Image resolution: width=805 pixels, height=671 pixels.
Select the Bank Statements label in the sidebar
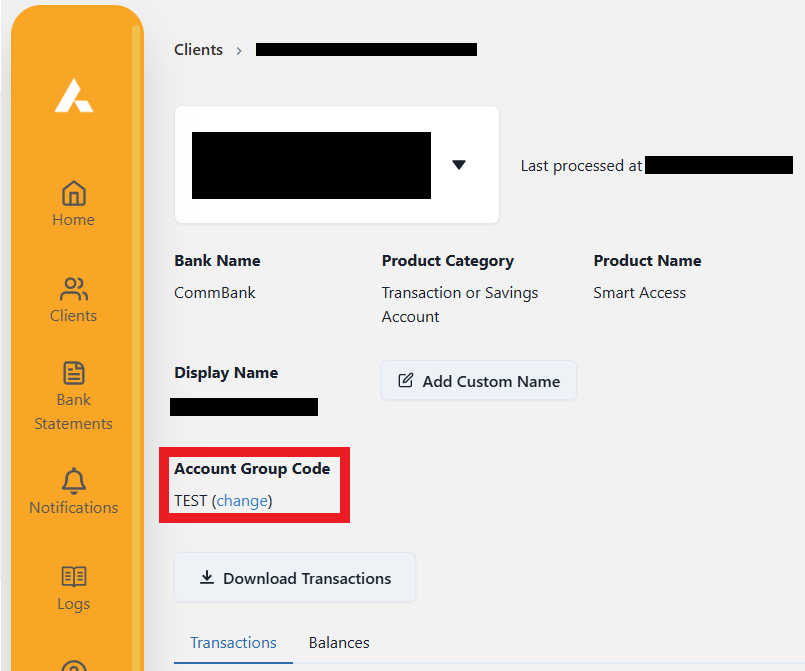tap(74, 411)
